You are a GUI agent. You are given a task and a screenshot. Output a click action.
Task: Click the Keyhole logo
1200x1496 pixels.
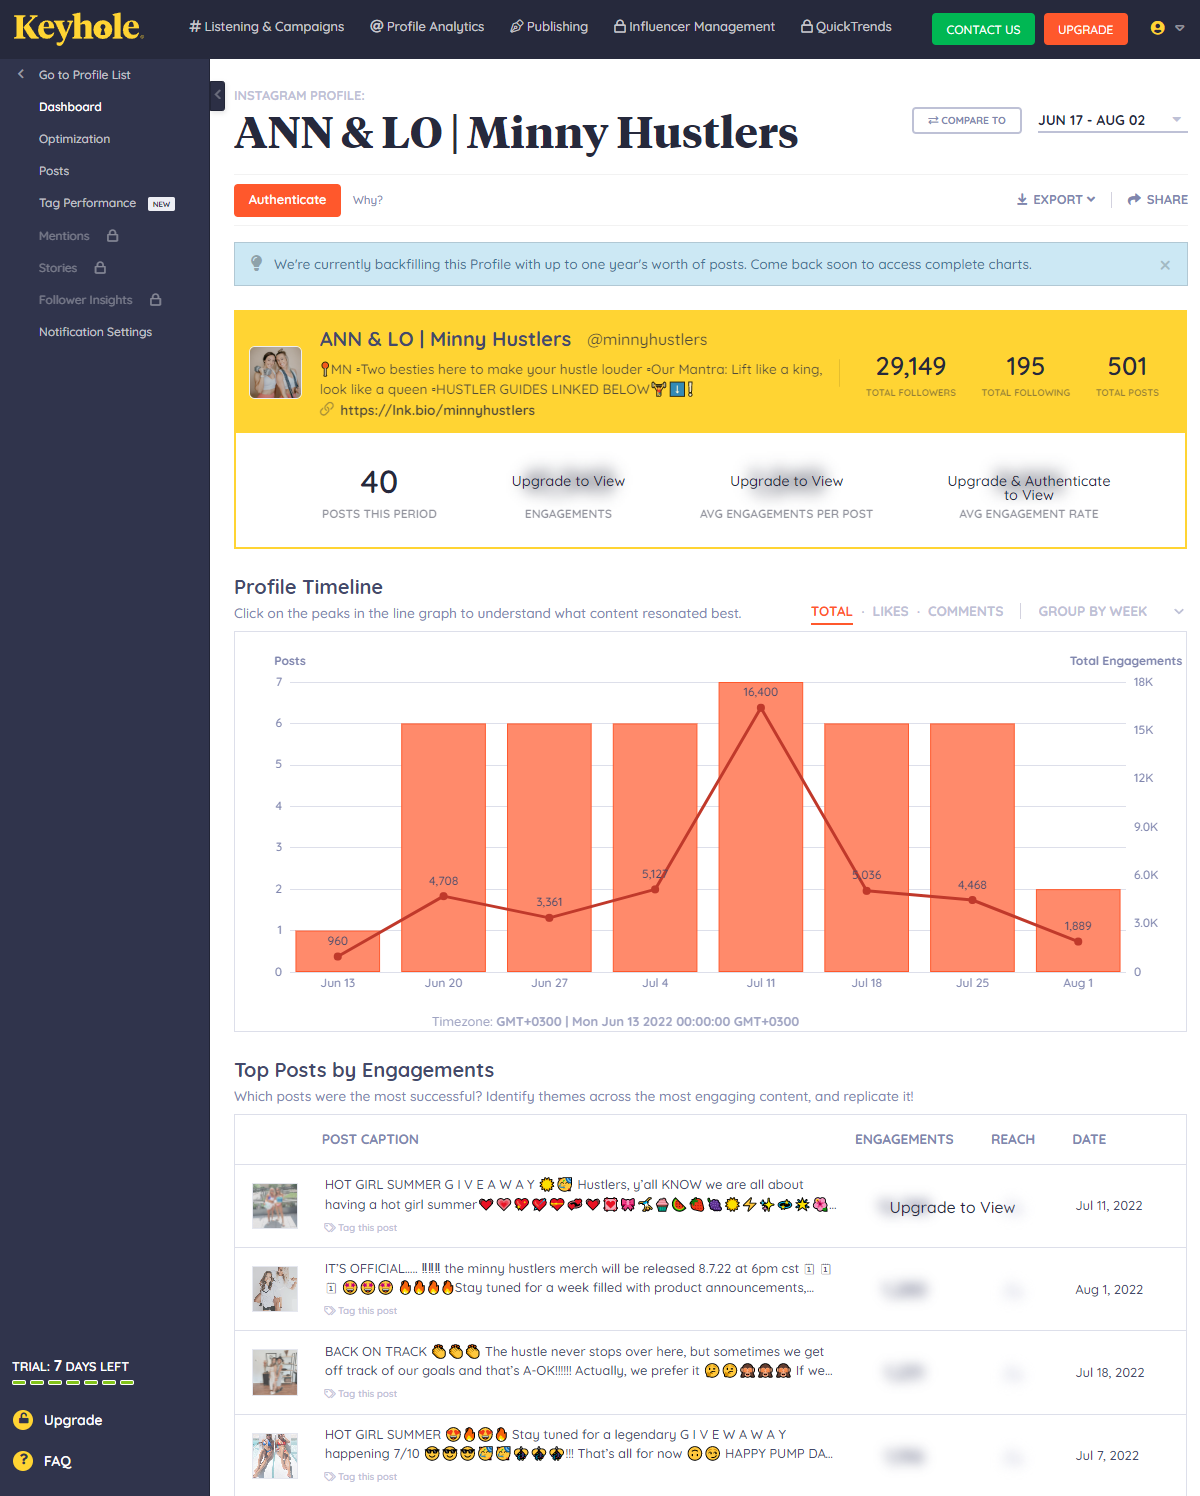(x=78, y=28)
